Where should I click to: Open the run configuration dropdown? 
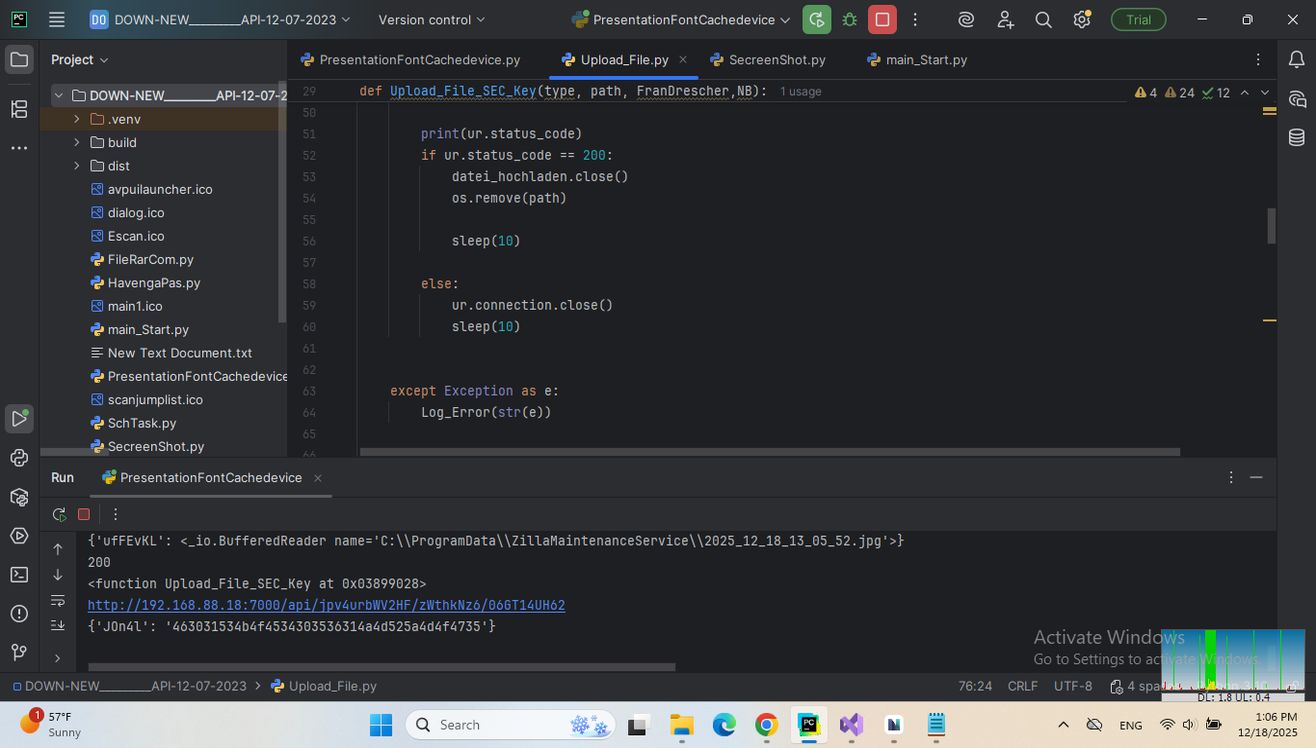click(682, 20)
